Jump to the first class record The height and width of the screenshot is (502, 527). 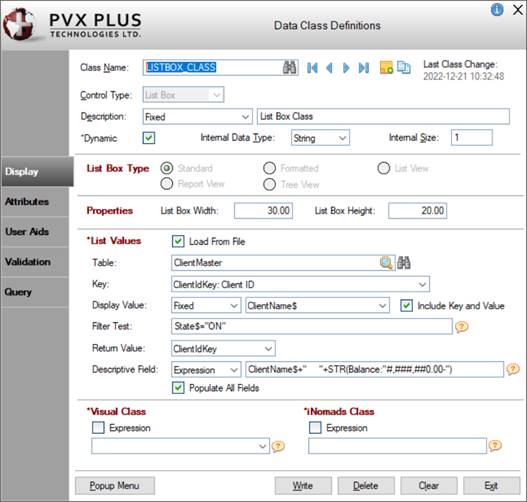[312, 68]
